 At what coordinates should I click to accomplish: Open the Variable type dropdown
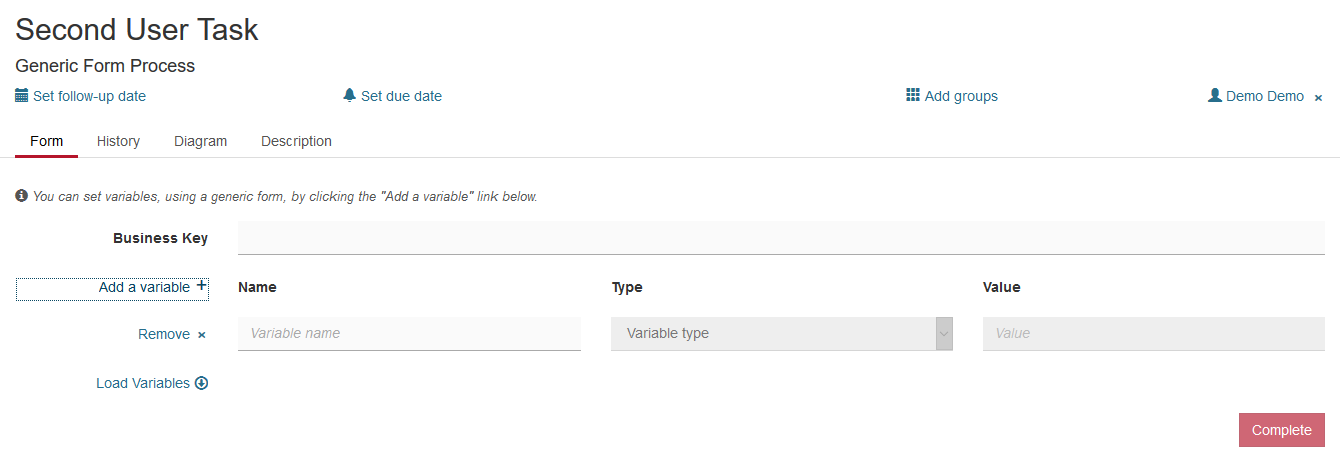781,334
